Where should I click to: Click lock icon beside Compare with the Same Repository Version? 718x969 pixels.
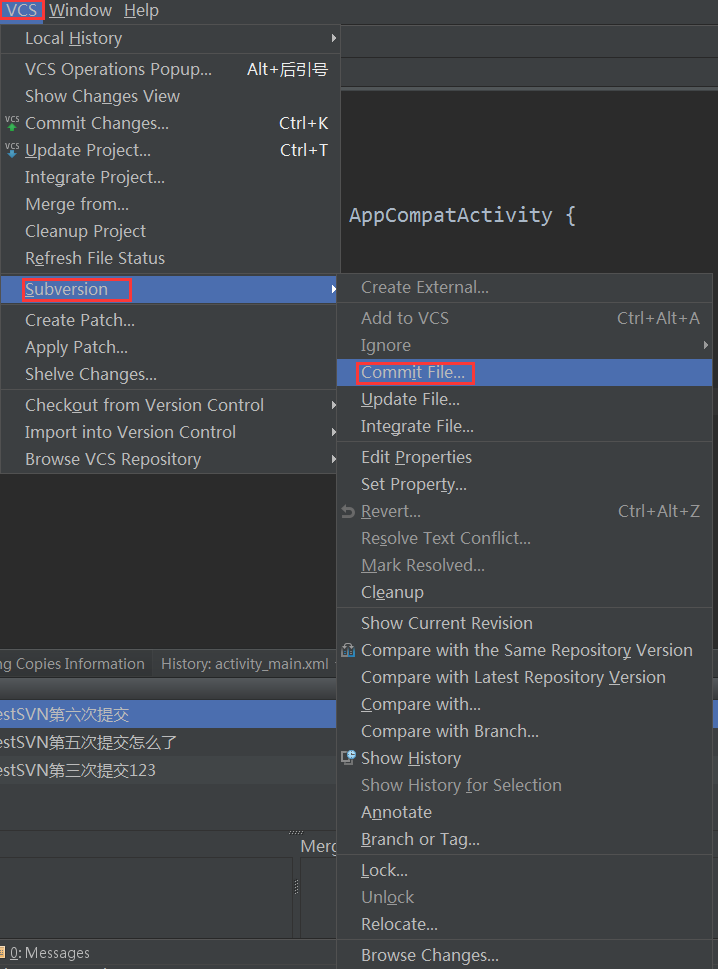347,650
